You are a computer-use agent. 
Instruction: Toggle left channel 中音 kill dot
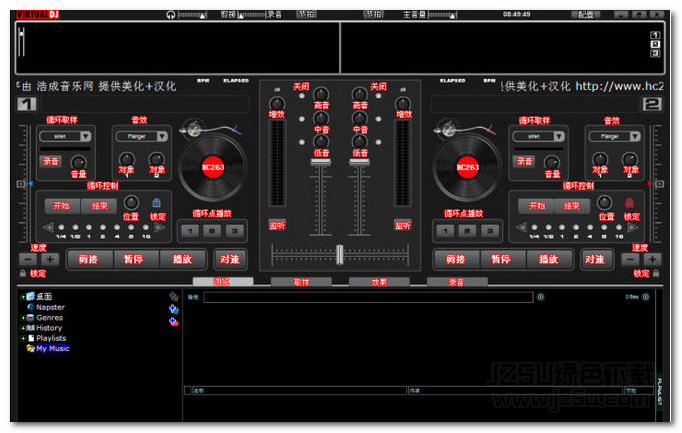point(301,119)
